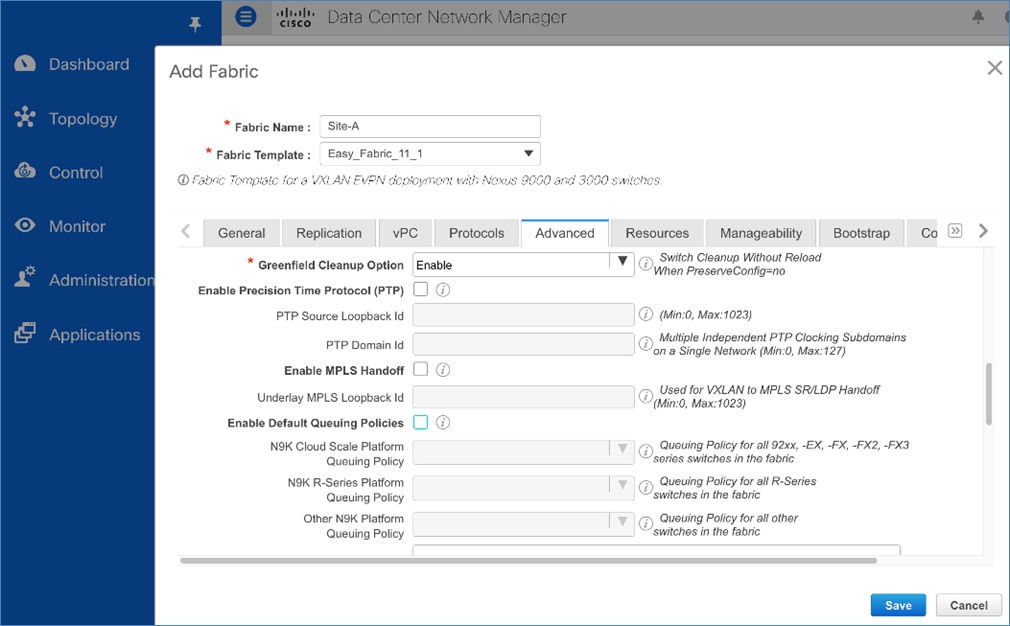Open N9K Cloud Scale Queuing Policy dropdown

pos(523,452)
